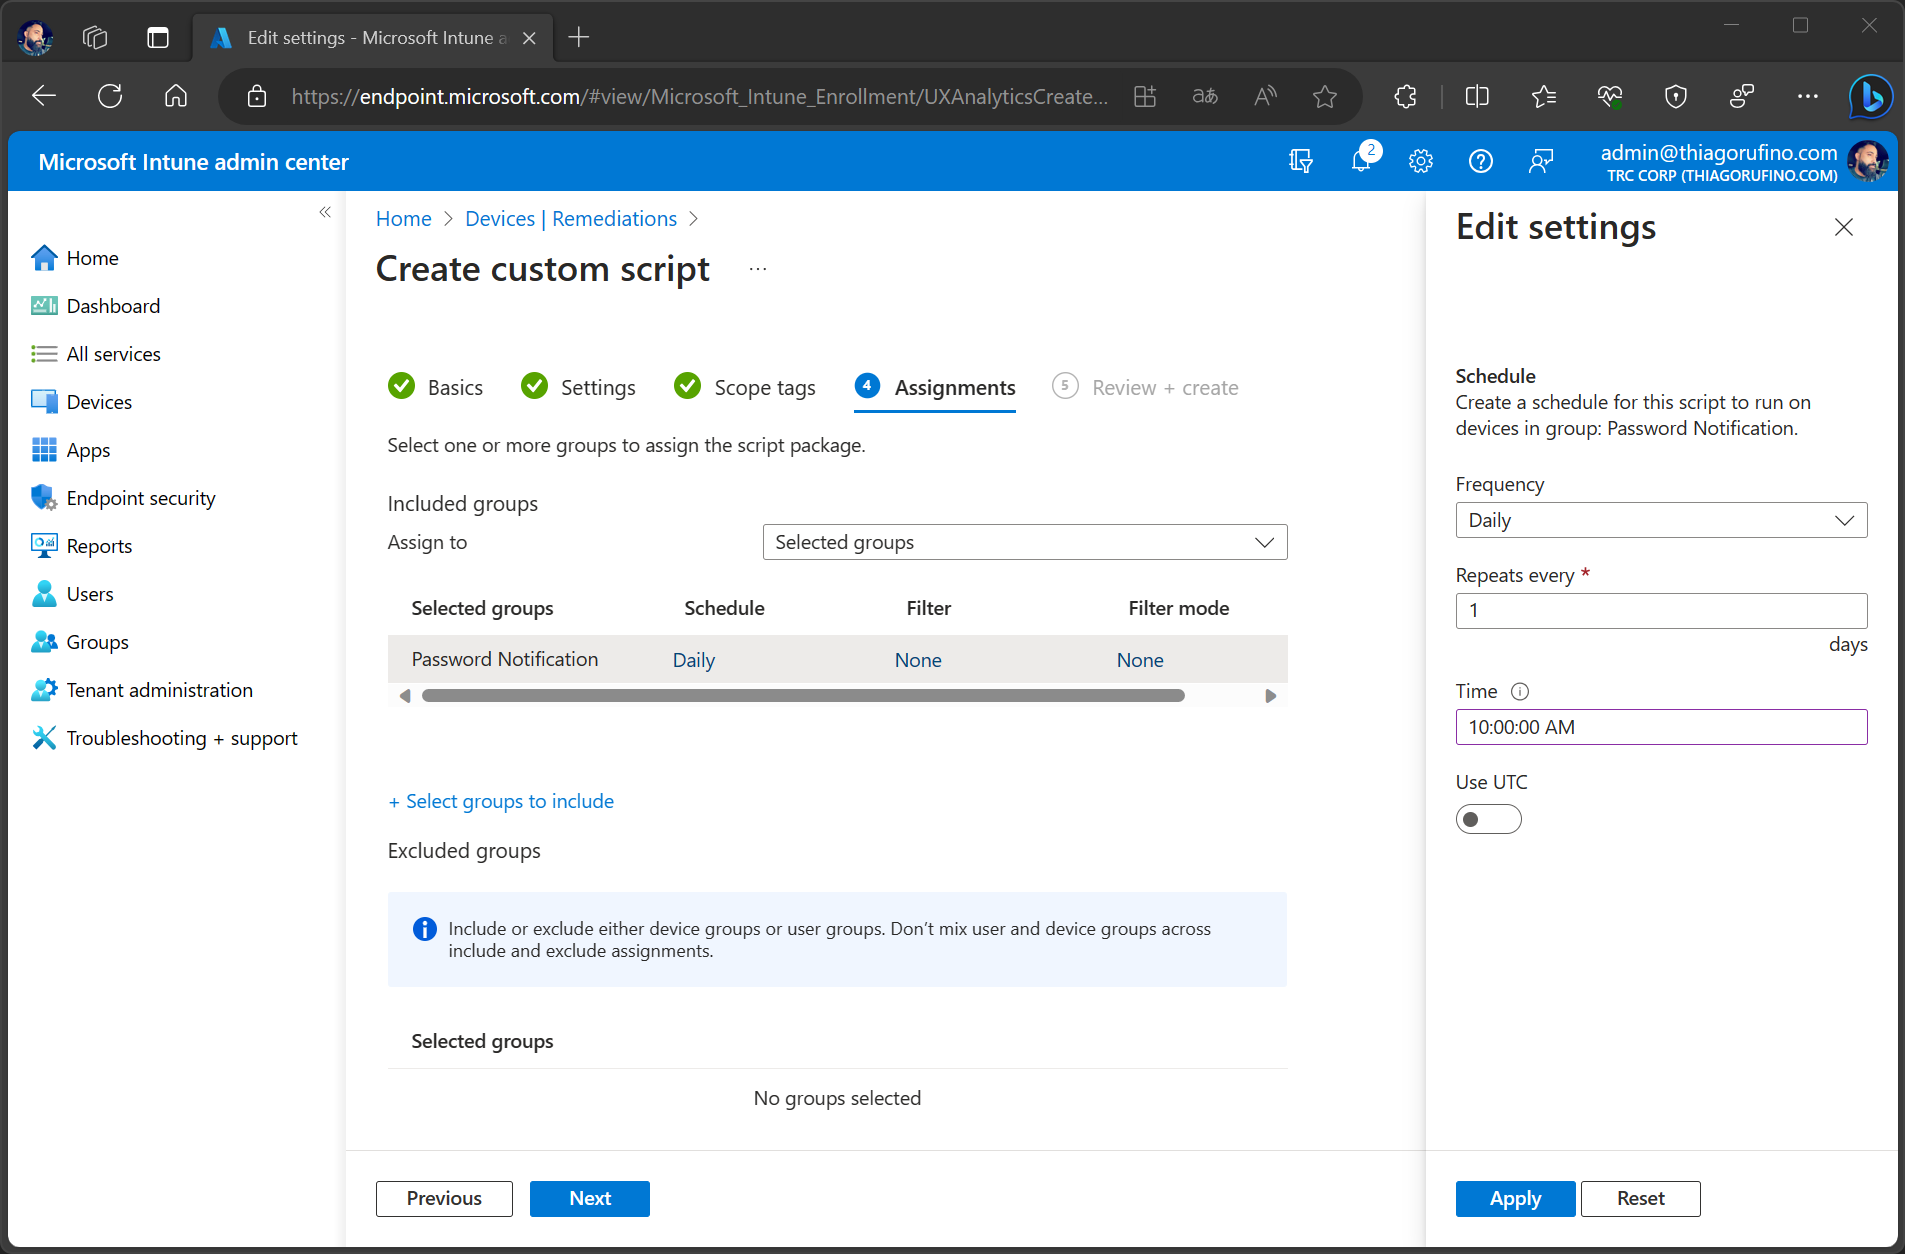
Task: Refresh the page in the browser
Action: pos(110,96)
